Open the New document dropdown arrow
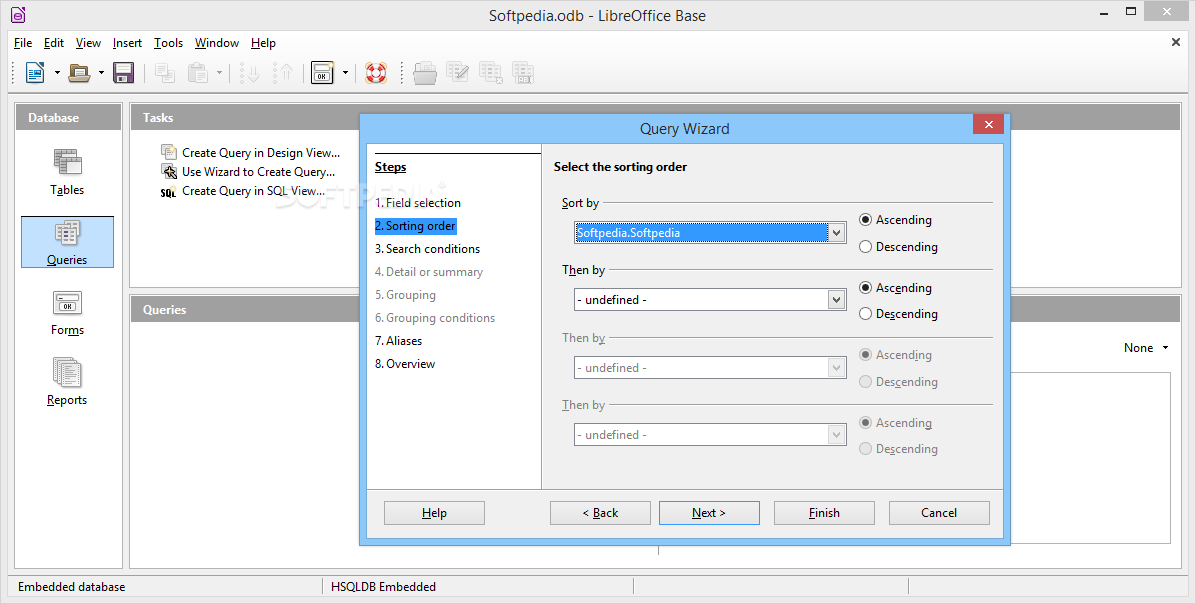The width and height of the screenshot is (1196, 604). pyautogui.click(x=57, y=73)
